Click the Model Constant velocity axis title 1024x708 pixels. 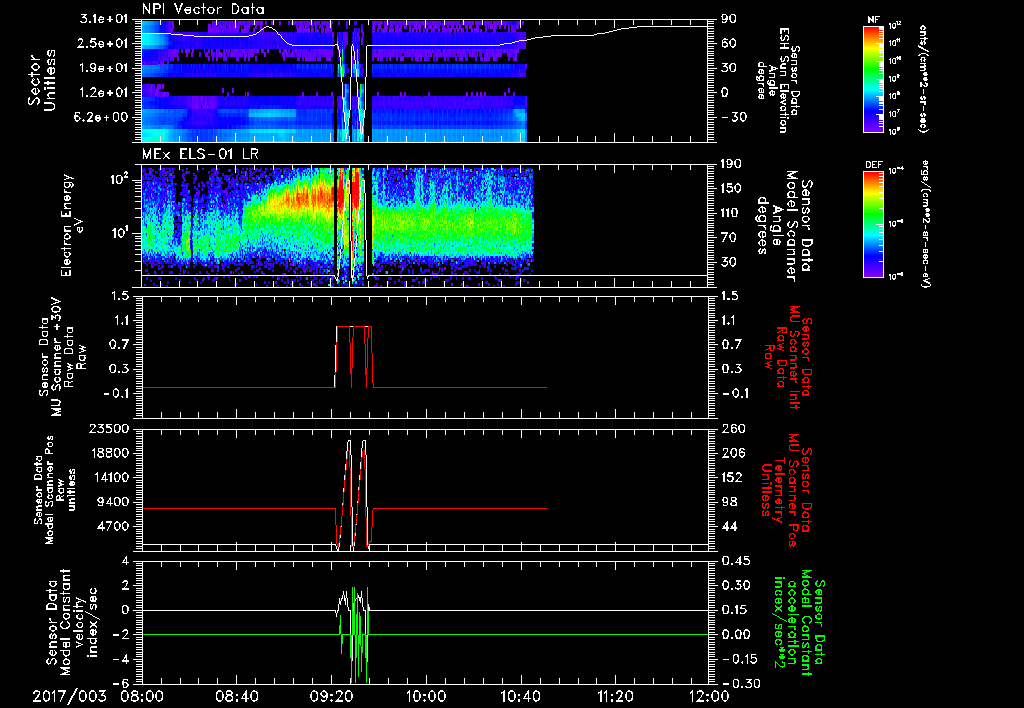click(72, 622)
